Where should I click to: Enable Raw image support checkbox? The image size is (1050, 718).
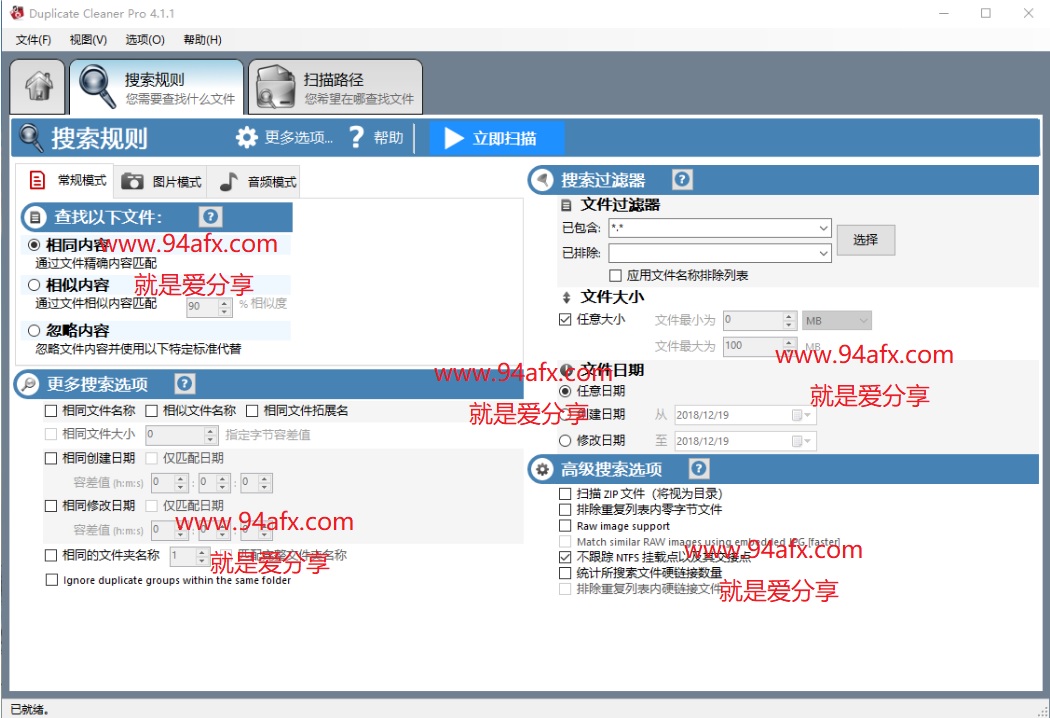point(565,526)
